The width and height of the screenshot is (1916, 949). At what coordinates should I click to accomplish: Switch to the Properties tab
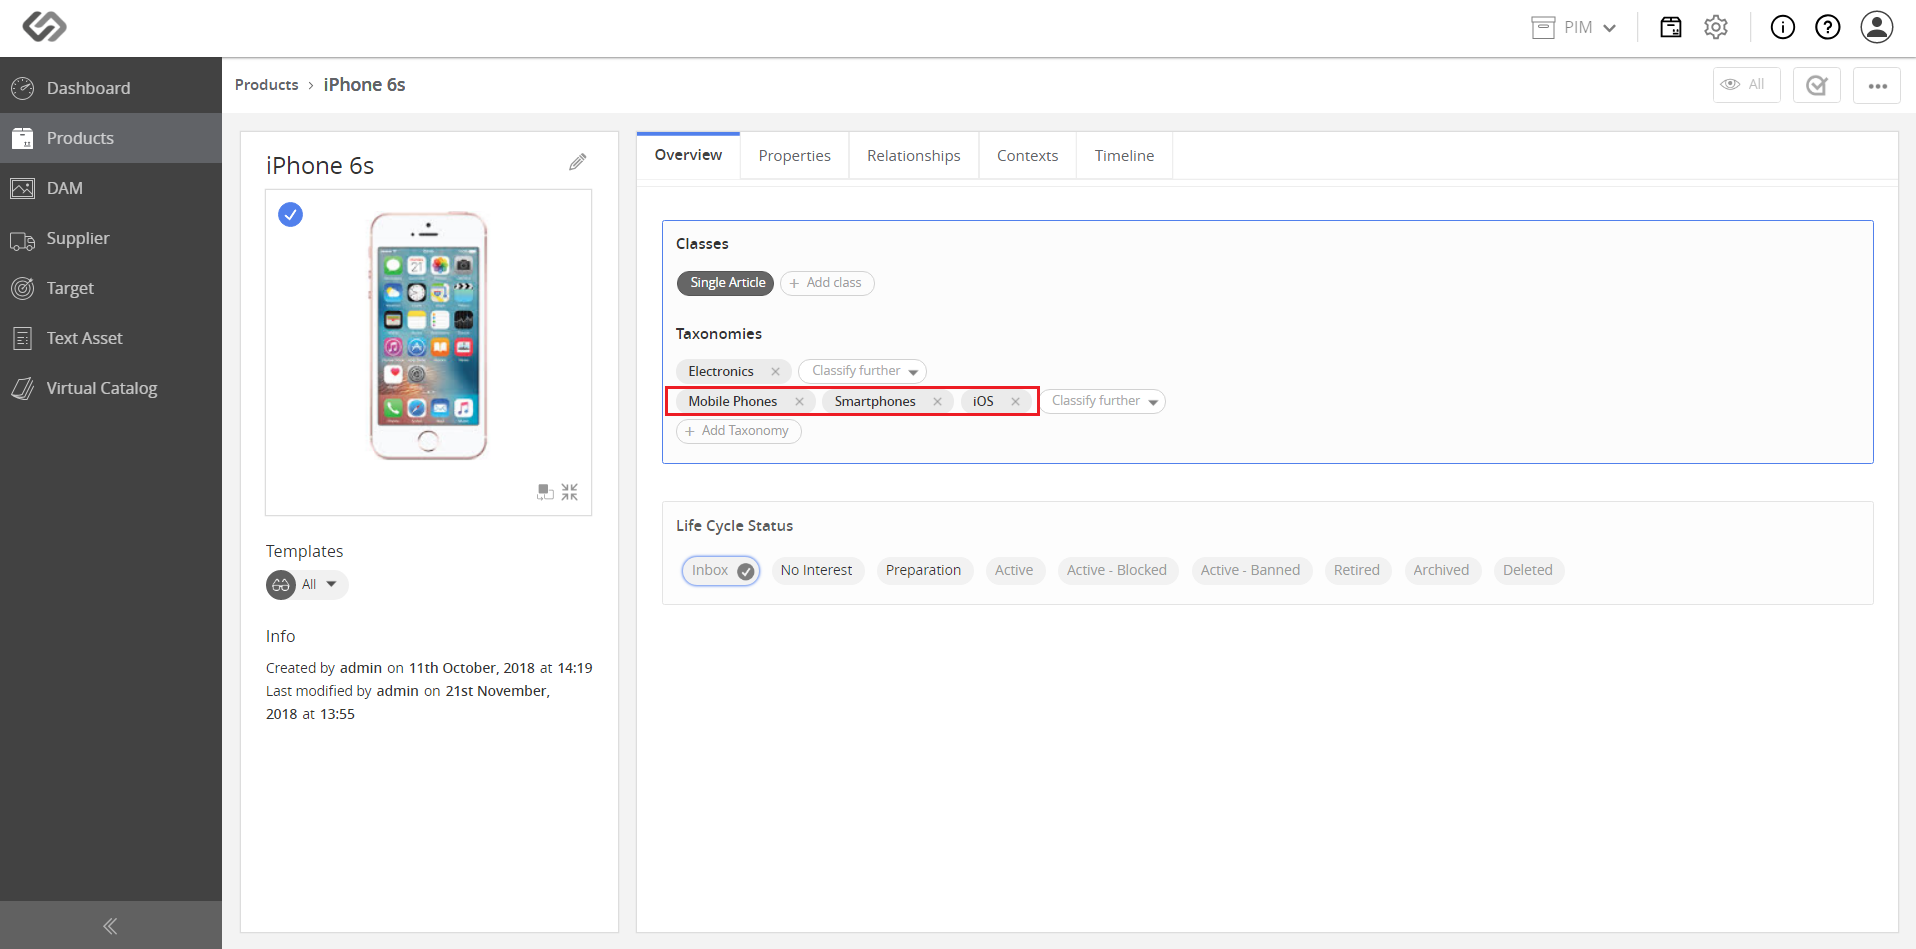[x=795, y=156]
